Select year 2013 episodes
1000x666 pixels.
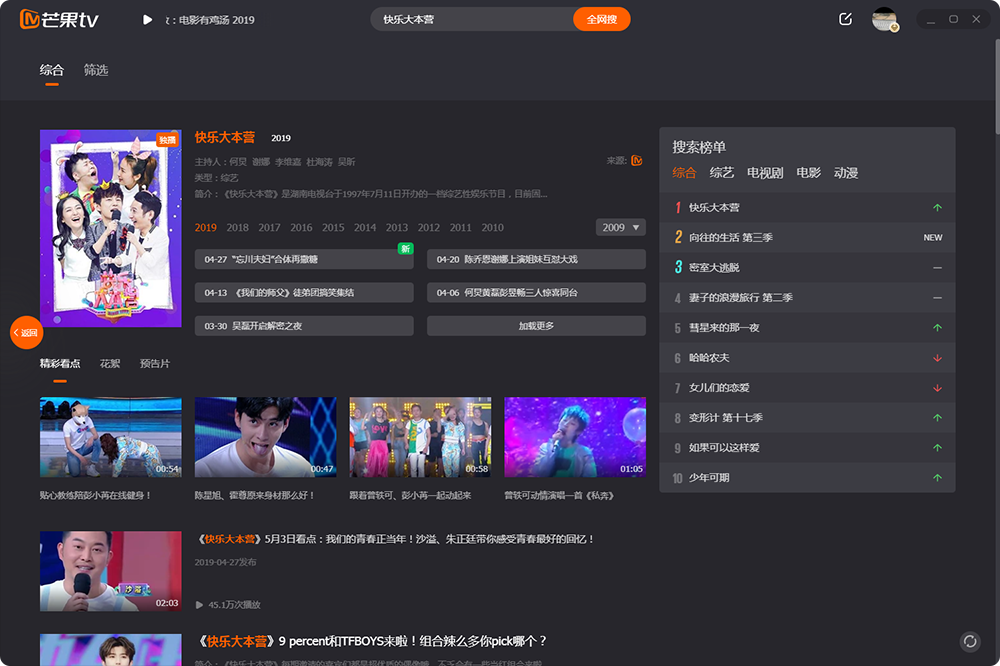coord(397,227)
